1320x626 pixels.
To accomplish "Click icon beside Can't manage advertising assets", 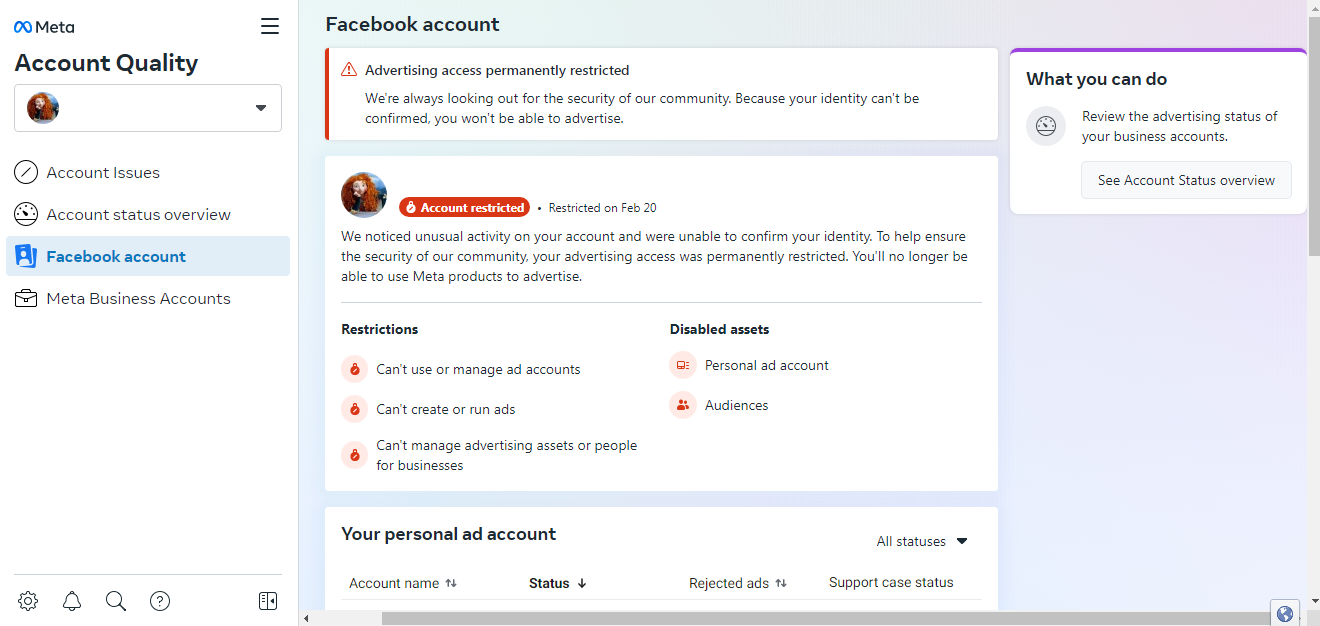I will click(x=354, y=455).
